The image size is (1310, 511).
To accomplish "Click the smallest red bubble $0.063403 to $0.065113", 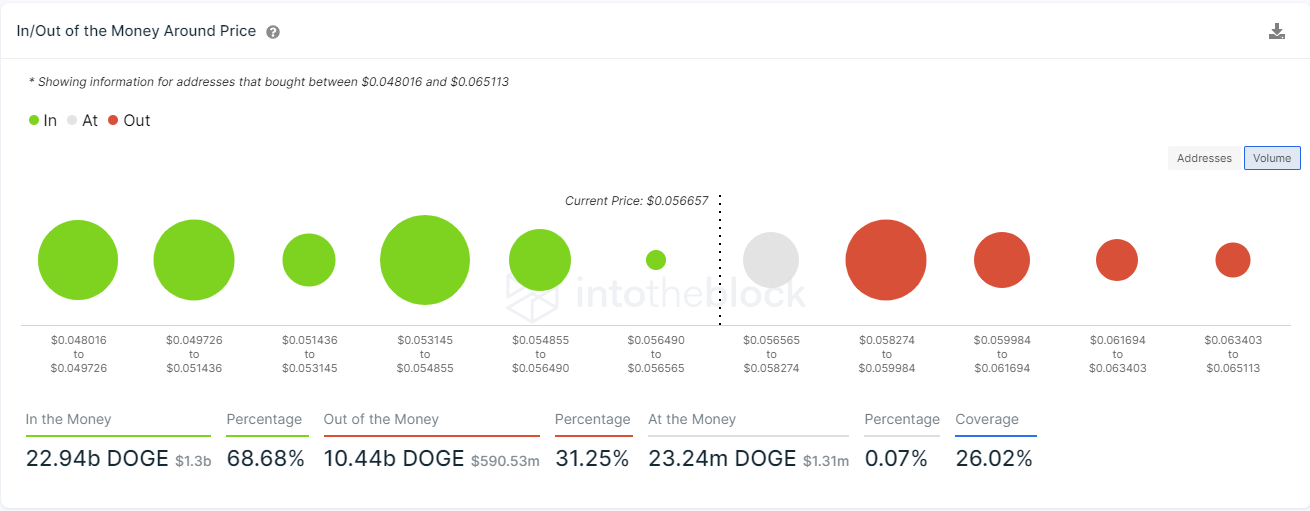I will point(1233,260).
